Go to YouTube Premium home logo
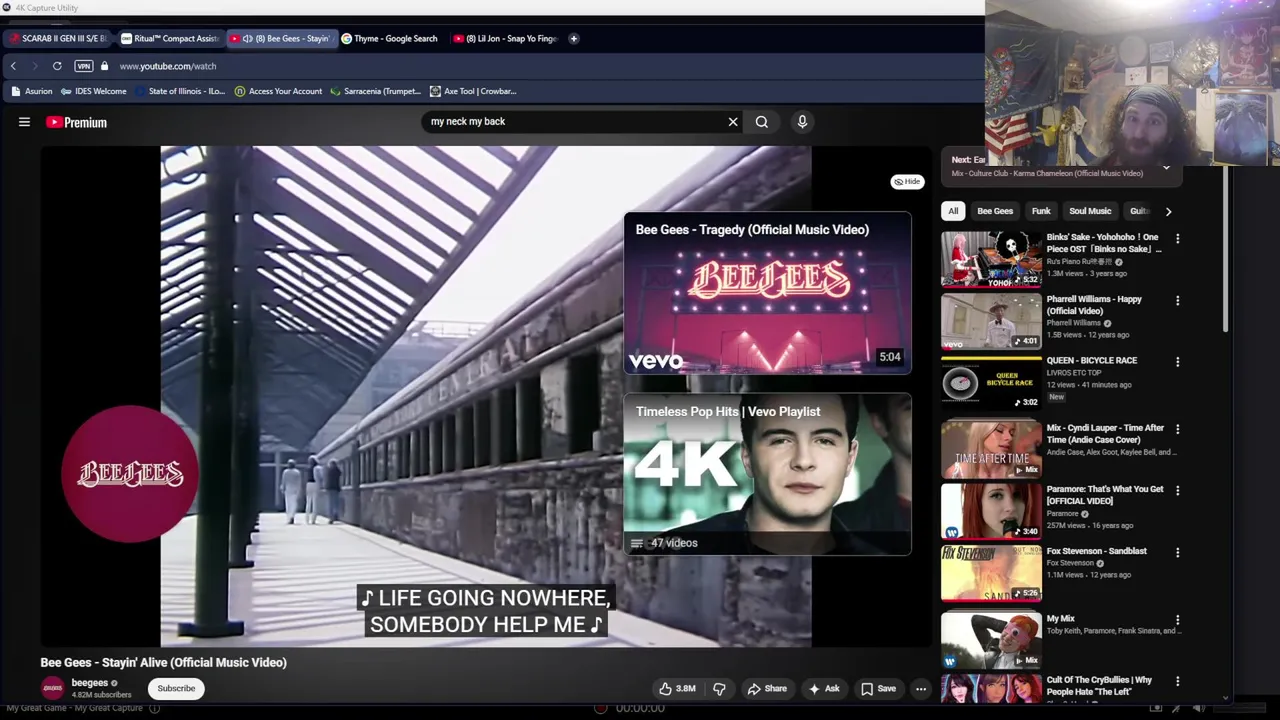Viewport: 1280px width, 720px height. click(x=76, y=122)
